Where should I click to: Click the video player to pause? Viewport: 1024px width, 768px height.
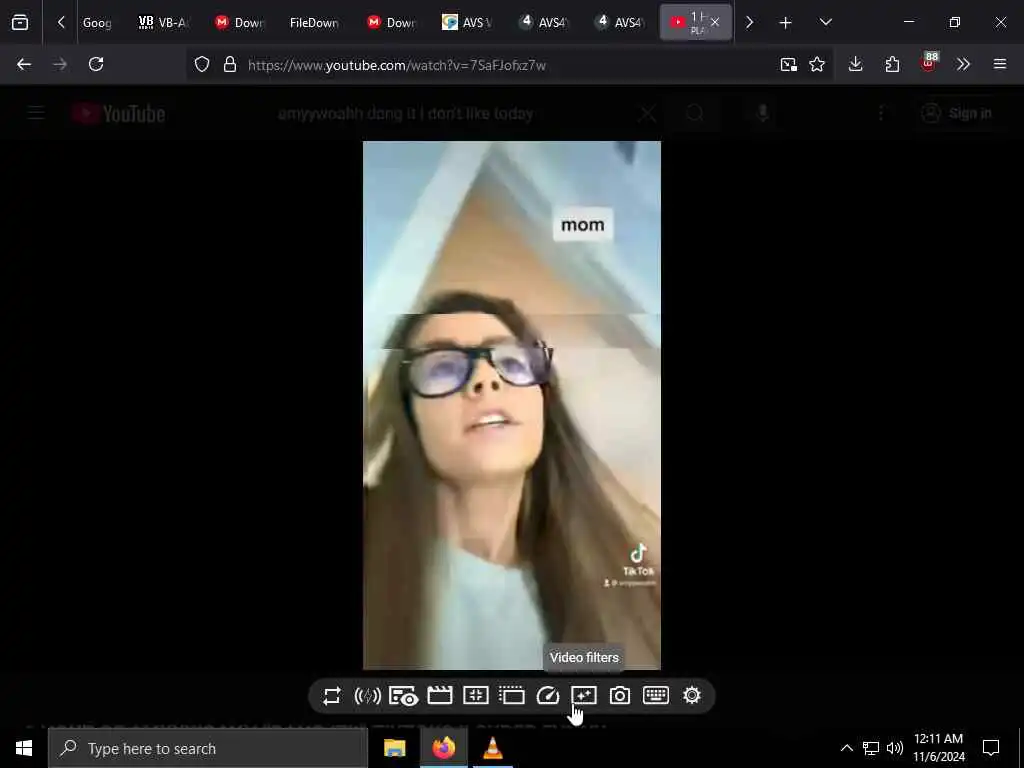tap(512, 405)
